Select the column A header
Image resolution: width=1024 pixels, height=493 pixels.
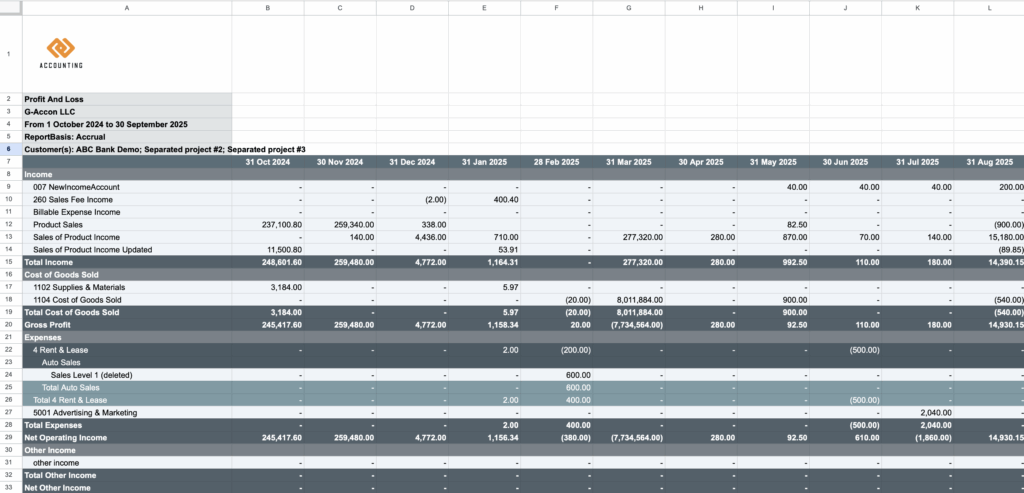[x=126, y=7]
